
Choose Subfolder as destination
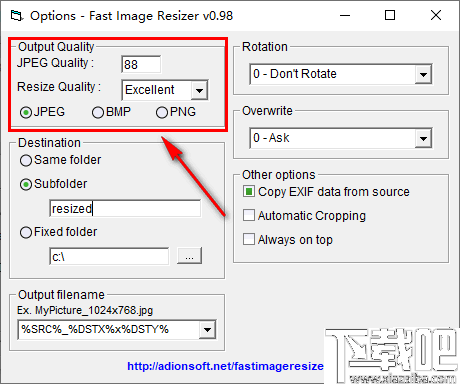click(x=26, y=185)
